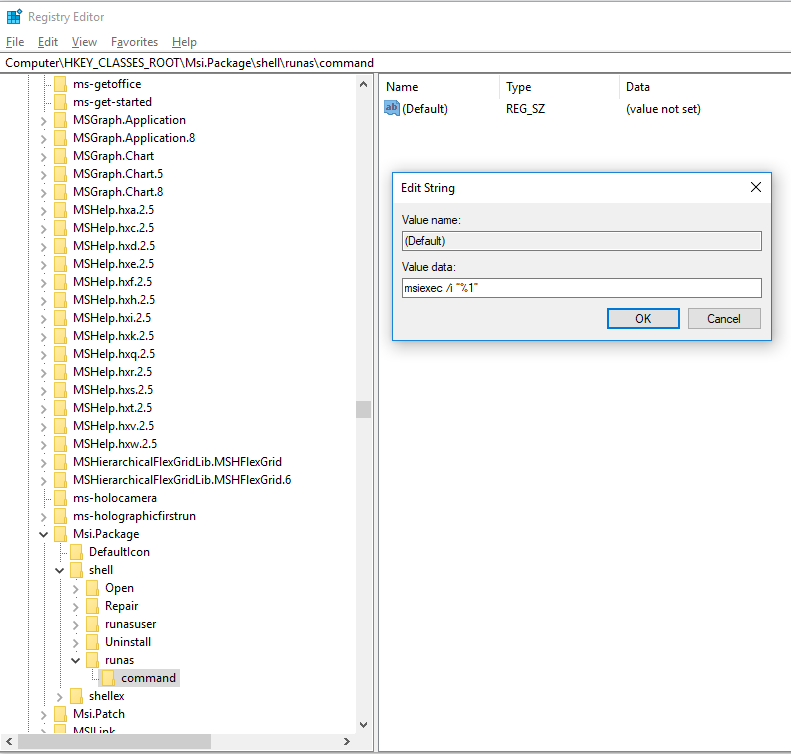Viewport: 791px width, 754px height.
Task: Click into the Value data text field
Action: (581, 288)
